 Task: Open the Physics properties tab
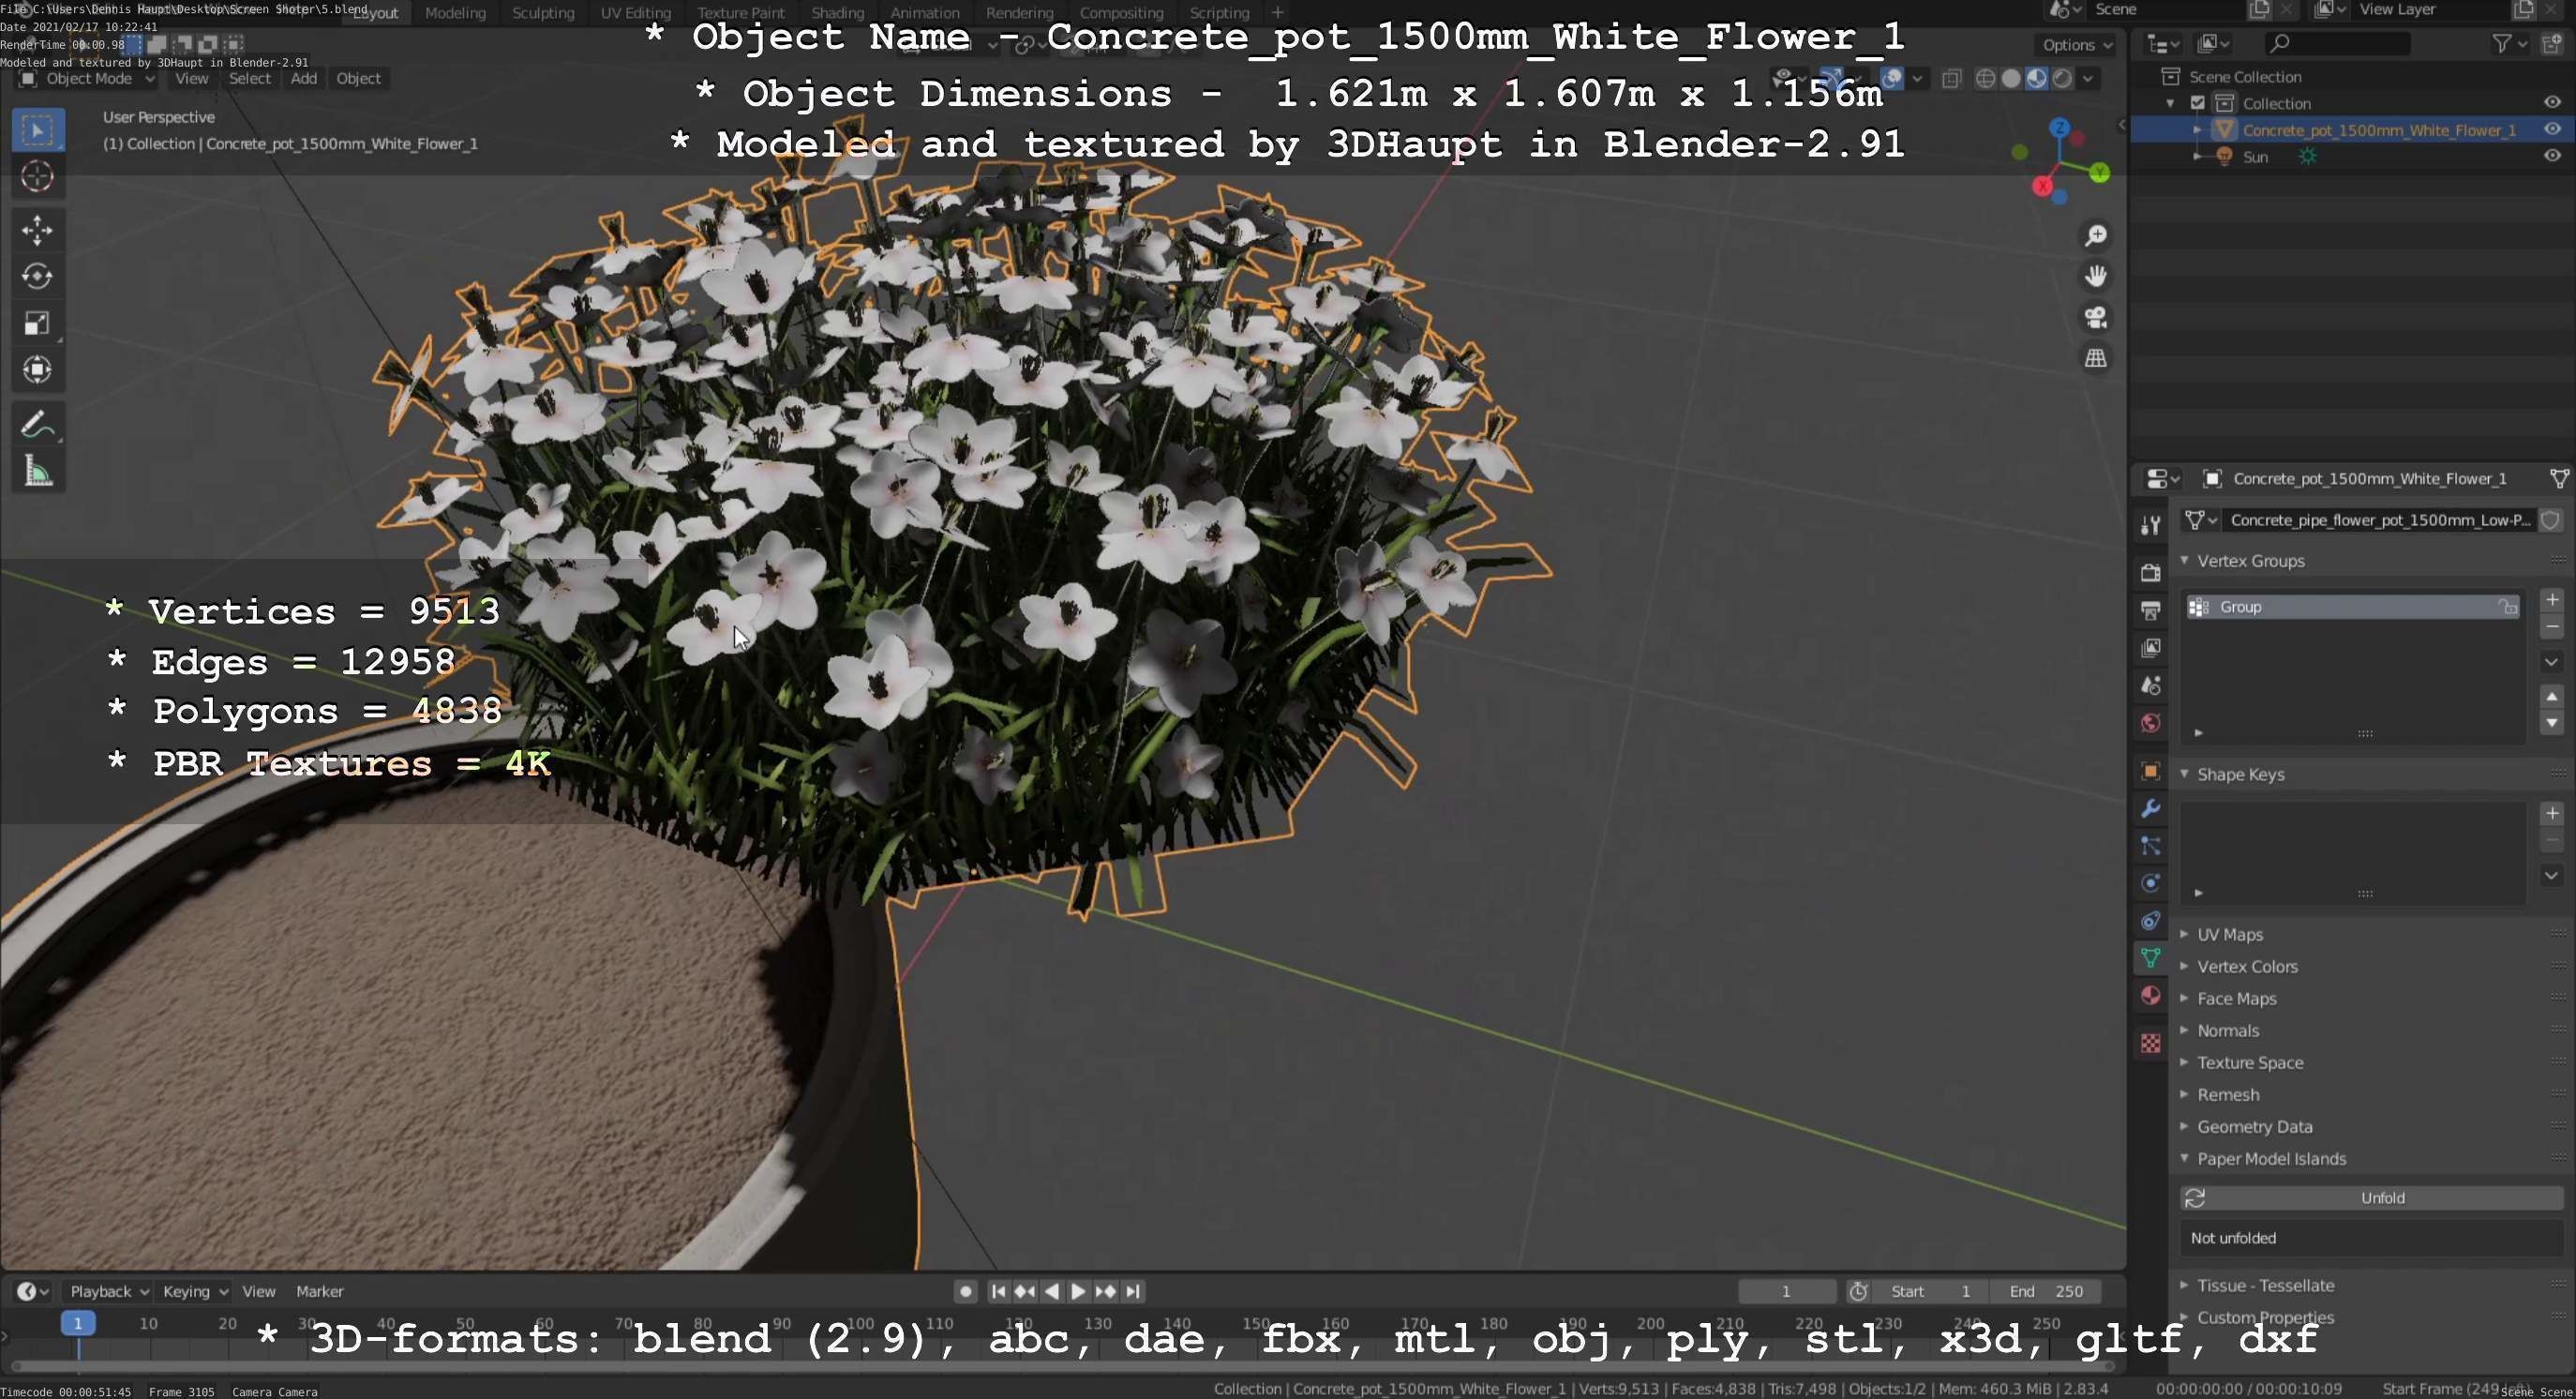click(x=2150, y=883)
